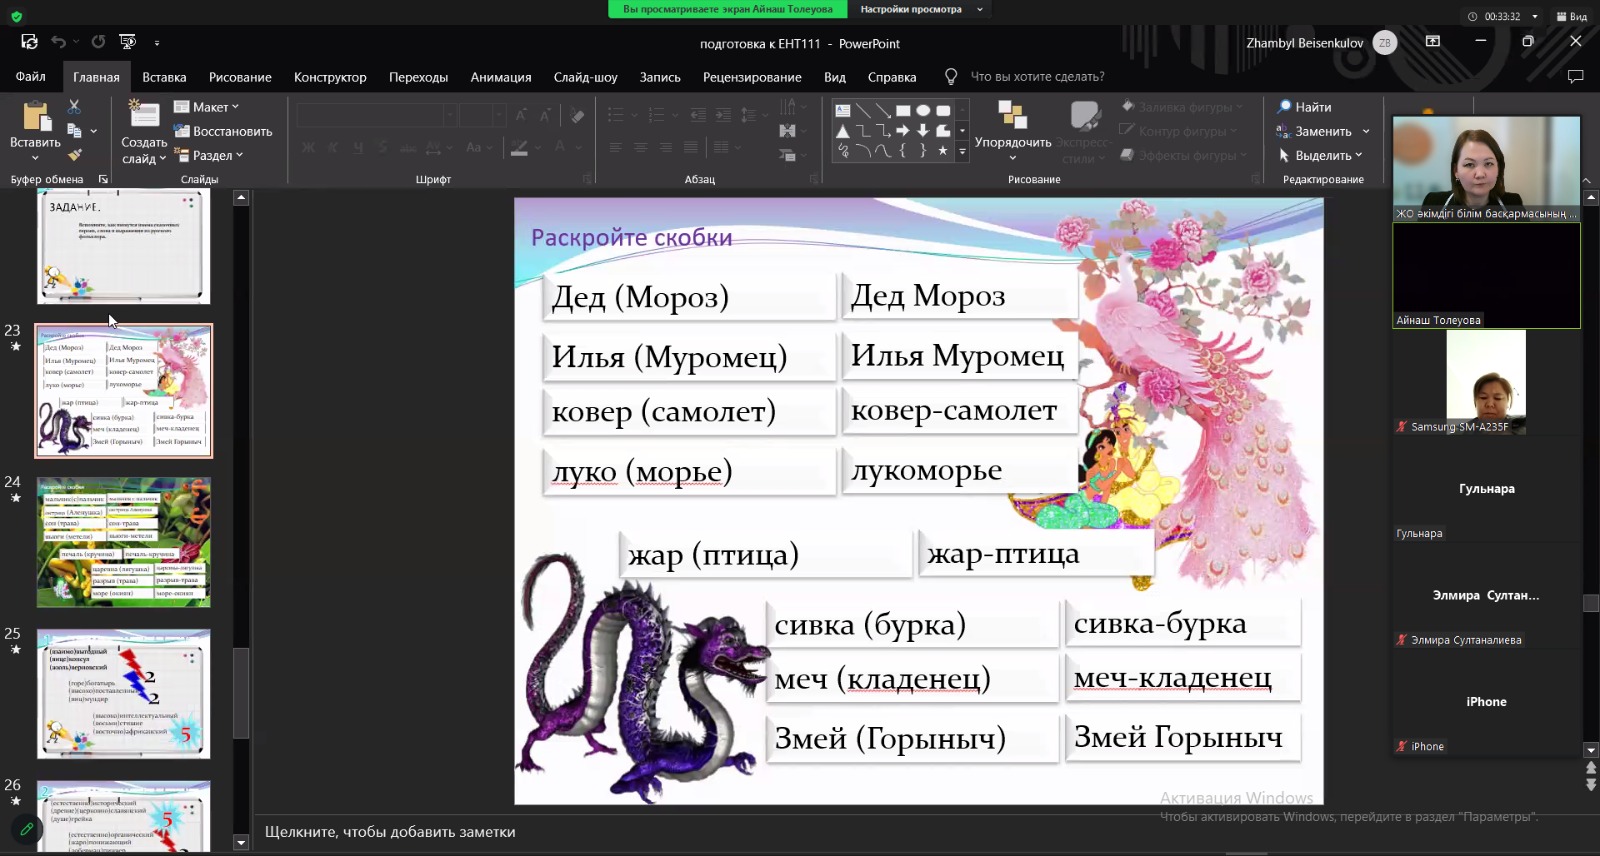Click the Восстановить reset button

[x=223, y=131]
